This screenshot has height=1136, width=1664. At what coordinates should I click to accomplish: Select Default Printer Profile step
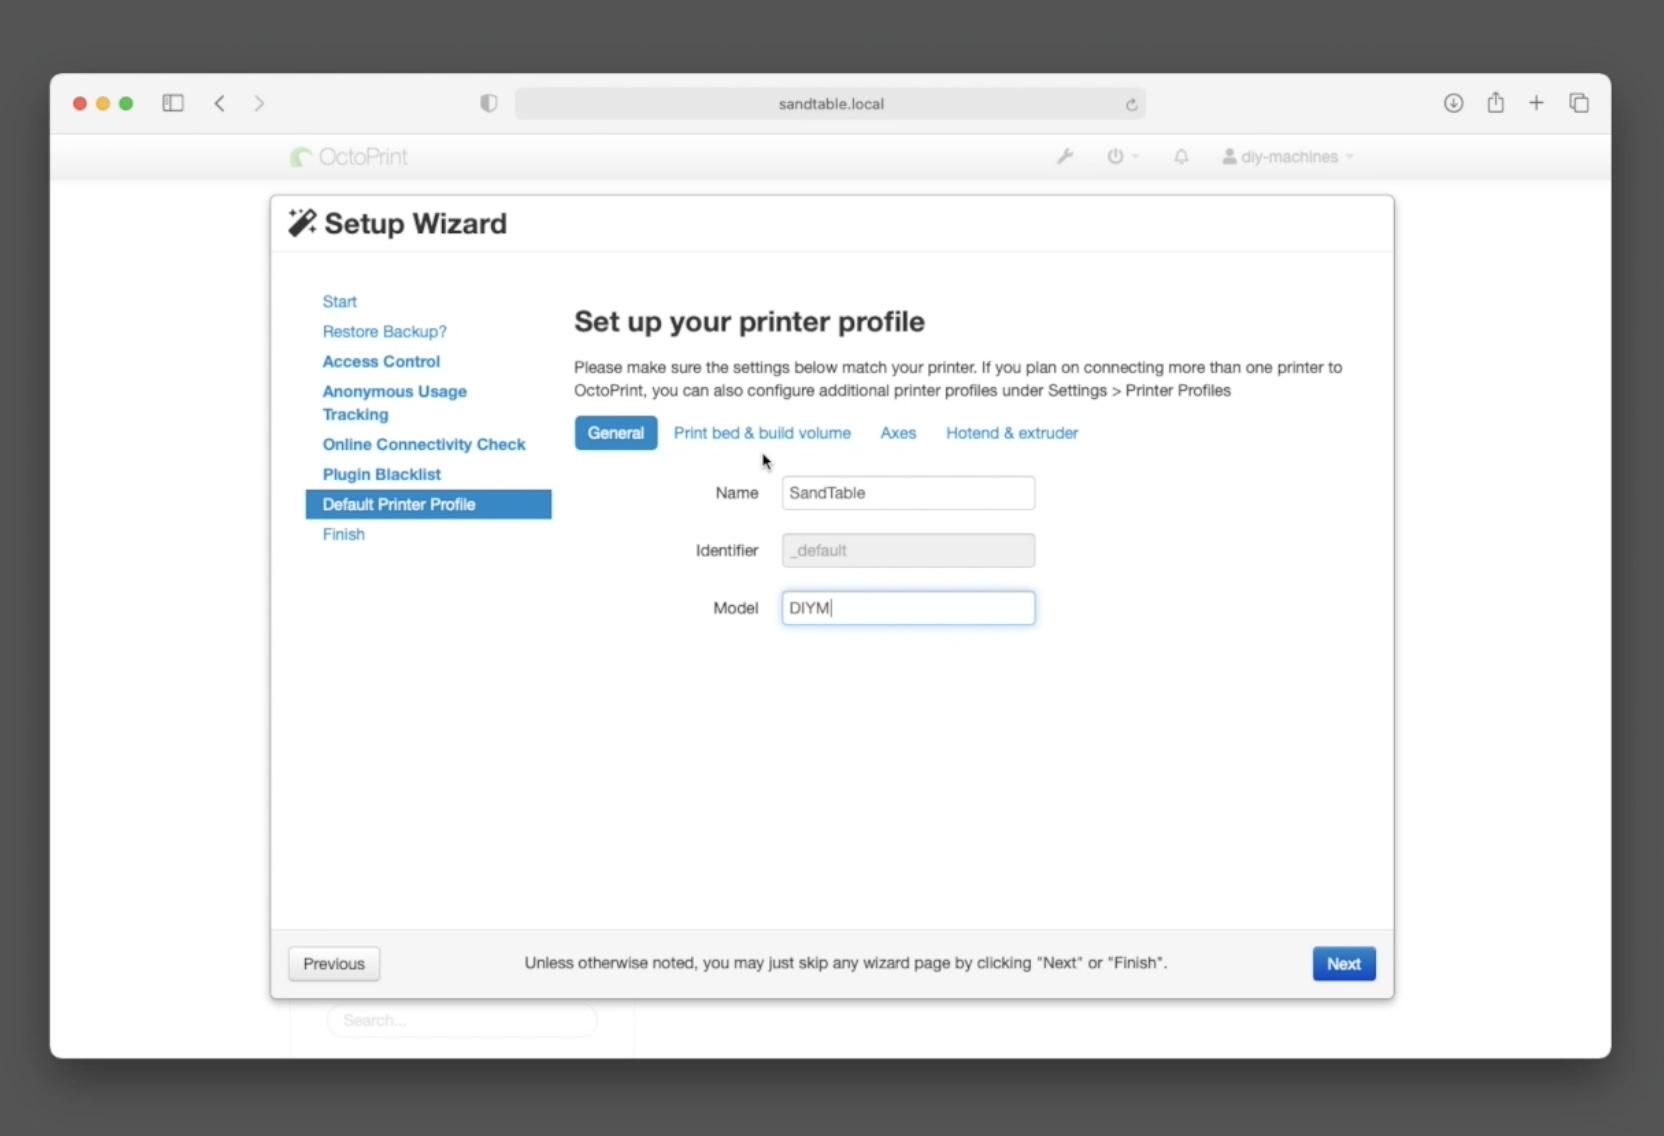point(429,504)
